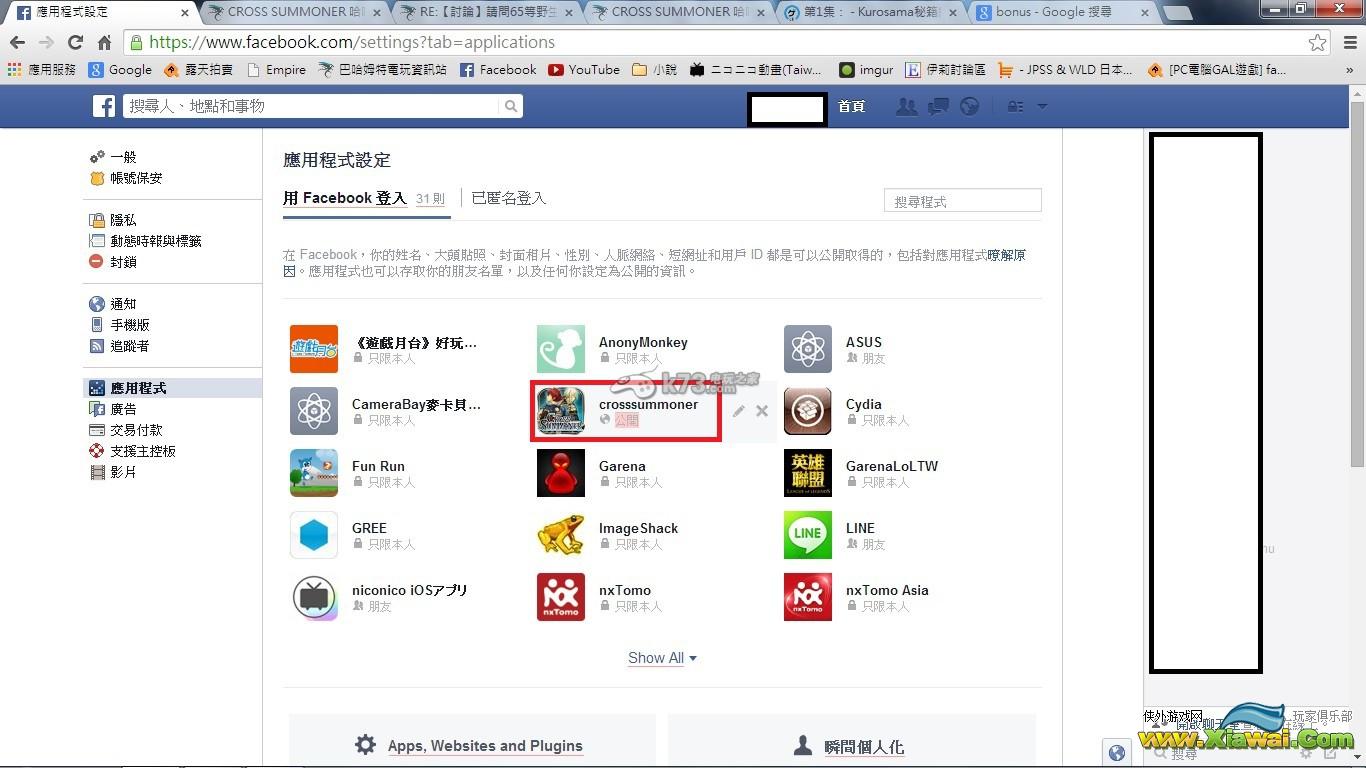Reload the page with the browser refresh icon

pos(75,42)
